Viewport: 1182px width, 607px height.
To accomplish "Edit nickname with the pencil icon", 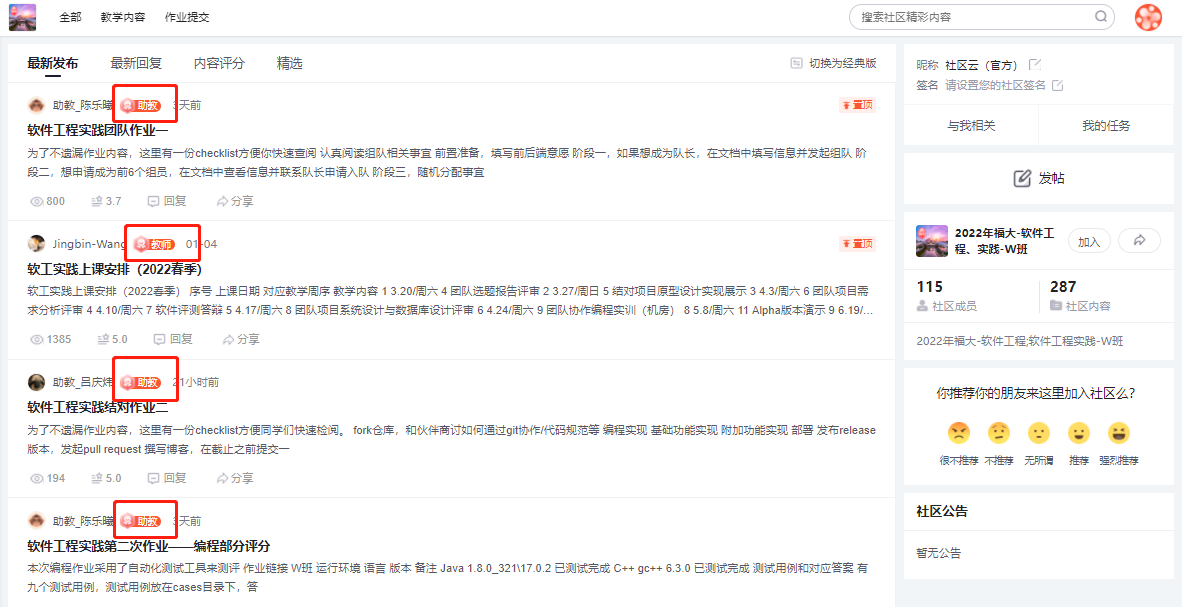I will [1035, 65].
